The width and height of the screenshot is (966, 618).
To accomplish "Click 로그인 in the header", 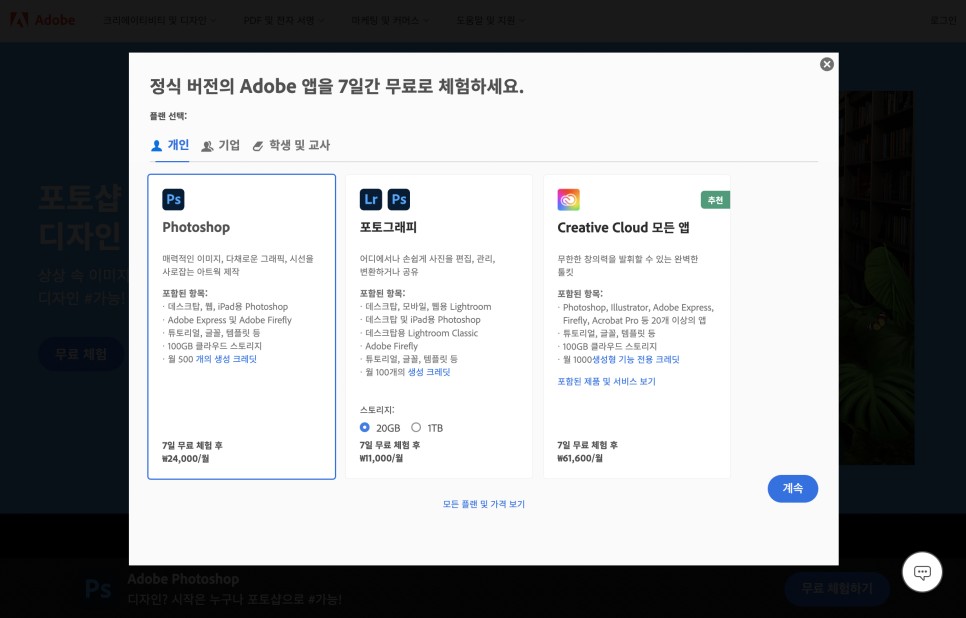I will point(943,20).
